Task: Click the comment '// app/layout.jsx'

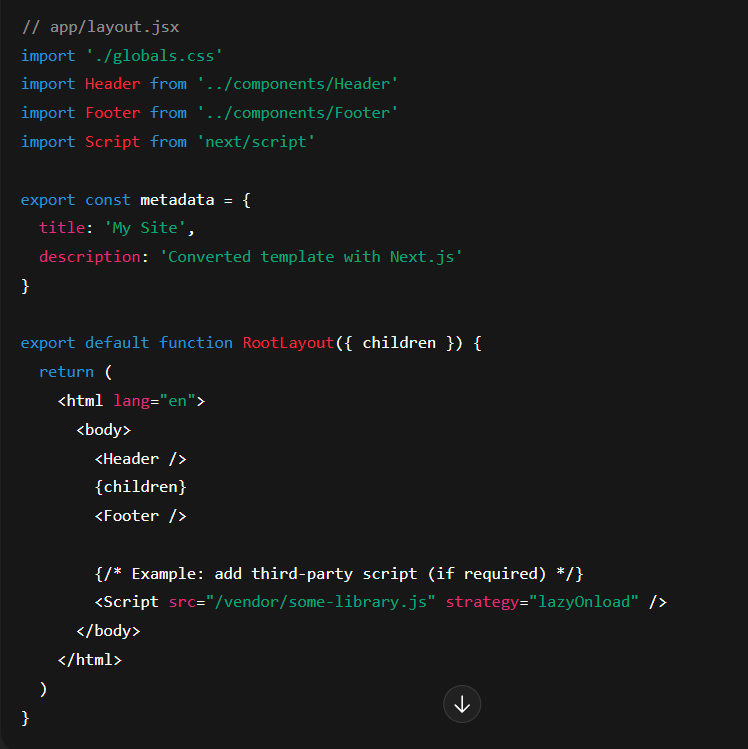Action: [x=100, y=27]
